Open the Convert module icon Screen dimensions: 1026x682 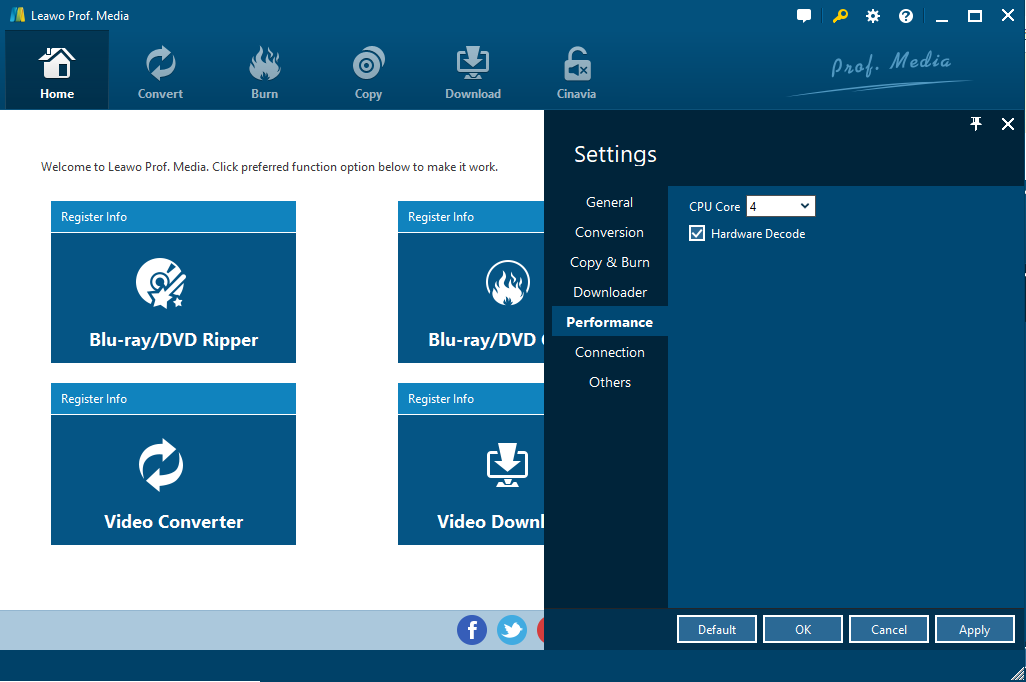160,70
